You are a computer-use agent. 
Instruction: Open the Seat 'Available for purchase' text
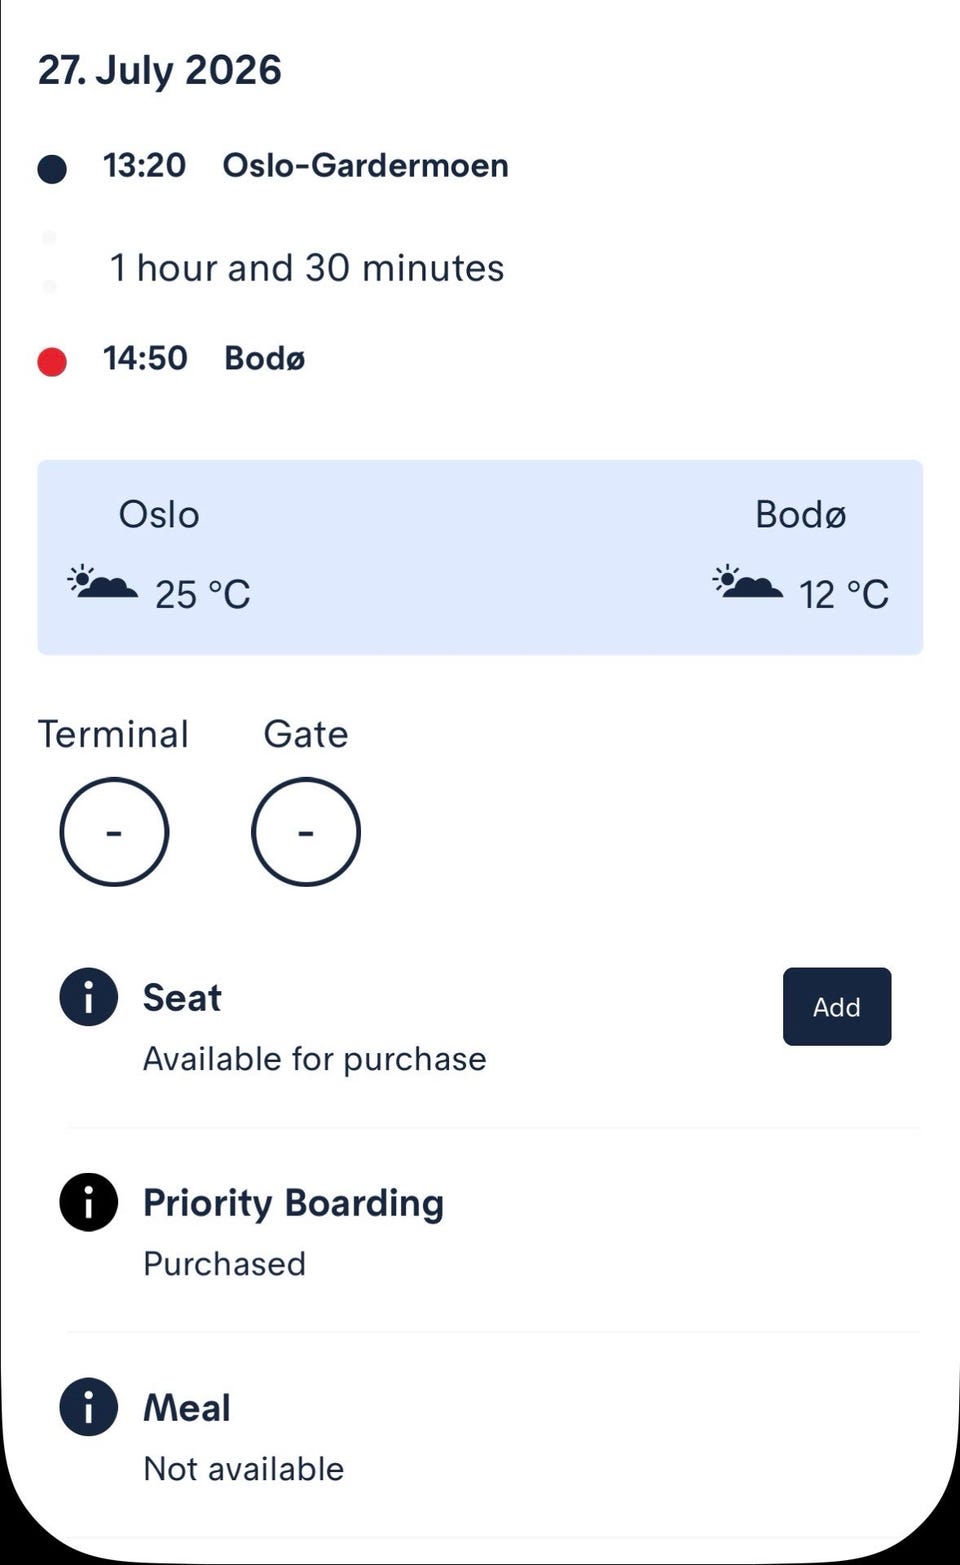(x=315, y=1059)
